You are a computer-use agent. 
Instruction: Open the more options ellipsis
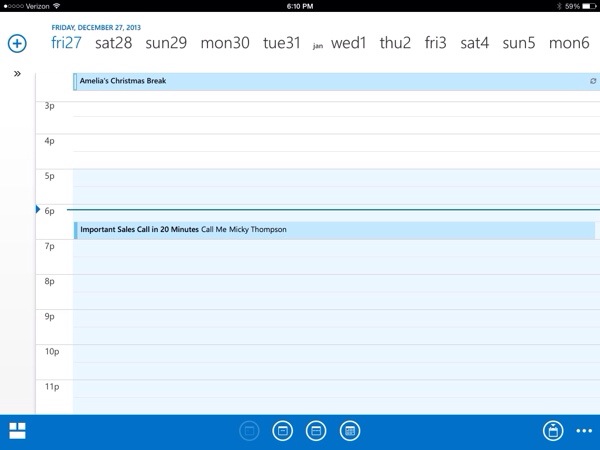click(584, 431)
